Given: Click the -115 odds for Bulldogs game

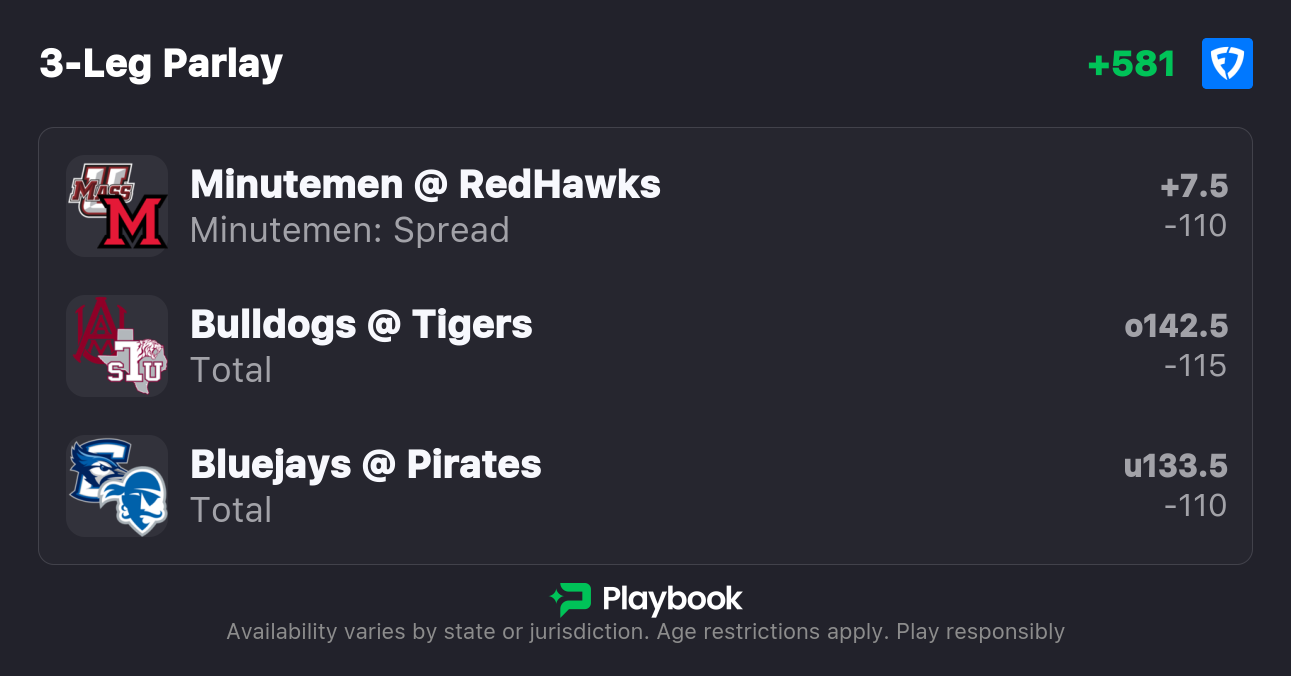Looking at the screenshot, I should click(x=1195, y=366).
